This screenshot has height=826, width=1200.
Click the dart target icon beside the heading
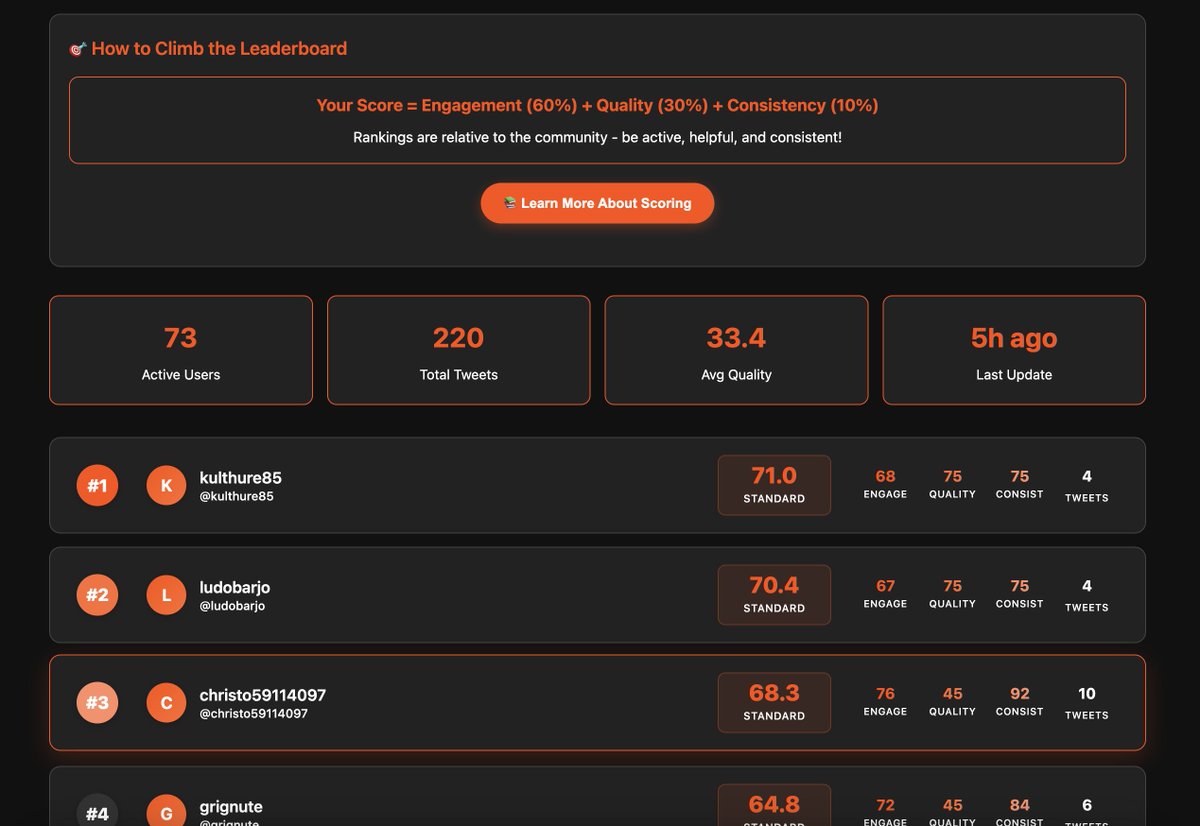78,49
